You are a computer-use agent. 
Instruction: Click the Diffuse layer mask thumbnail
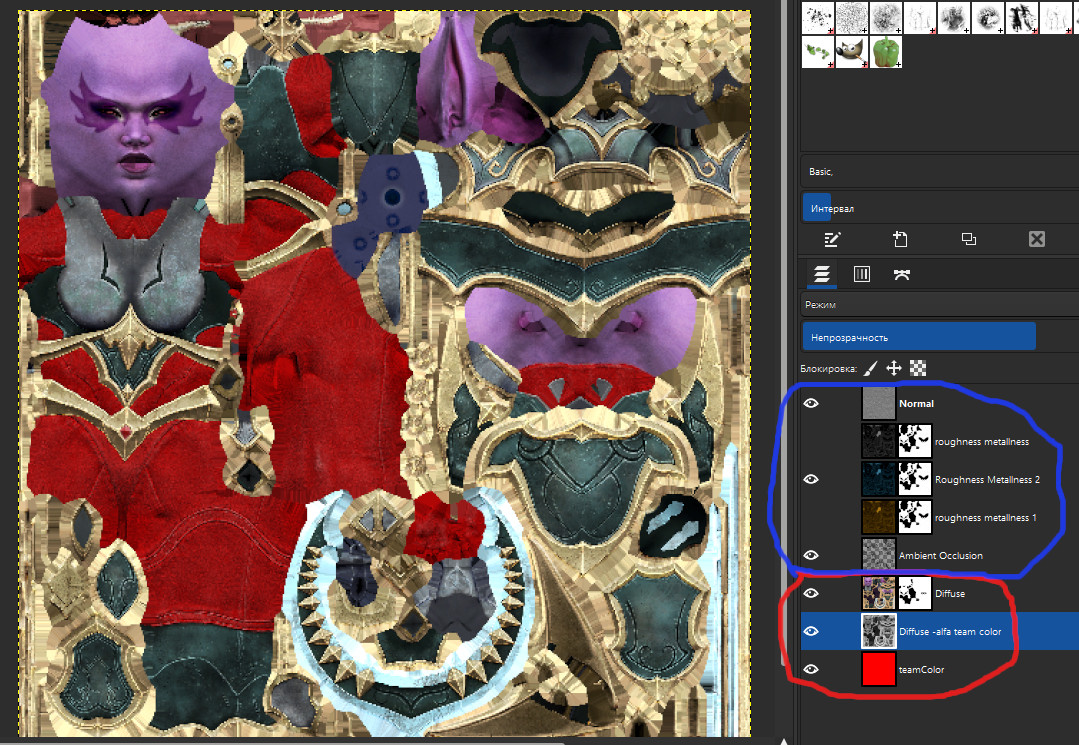pos(915,592)
